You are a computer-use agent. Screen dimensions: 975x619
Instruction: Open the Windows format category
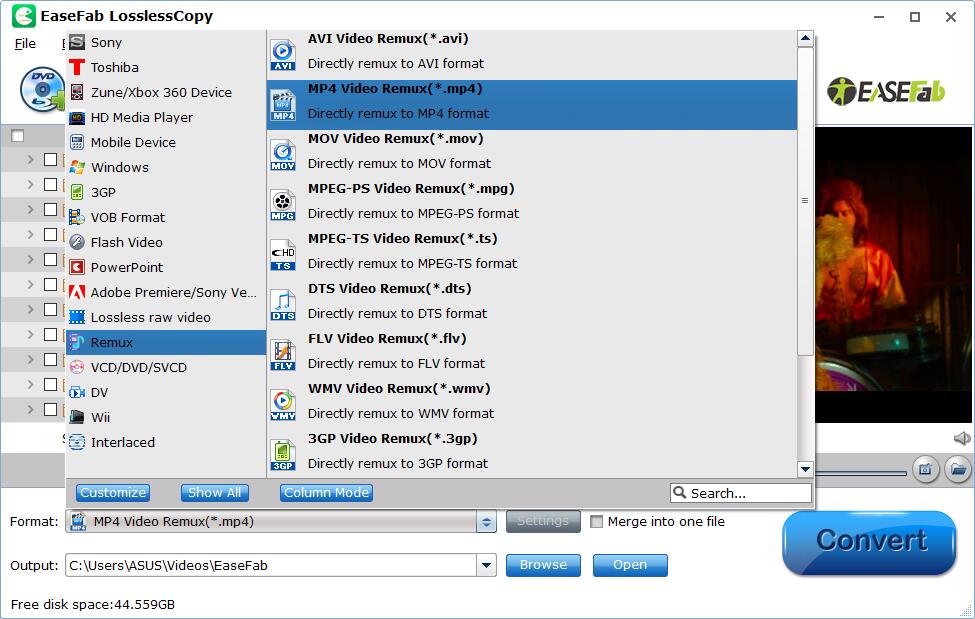(166, 167)
